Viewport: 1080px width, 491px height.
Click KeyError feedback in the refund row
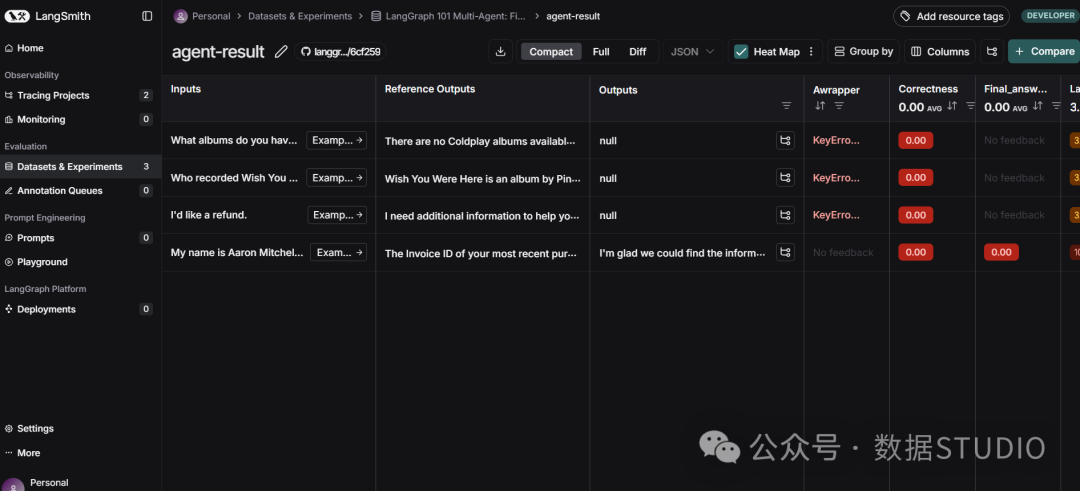coord(836,215)
